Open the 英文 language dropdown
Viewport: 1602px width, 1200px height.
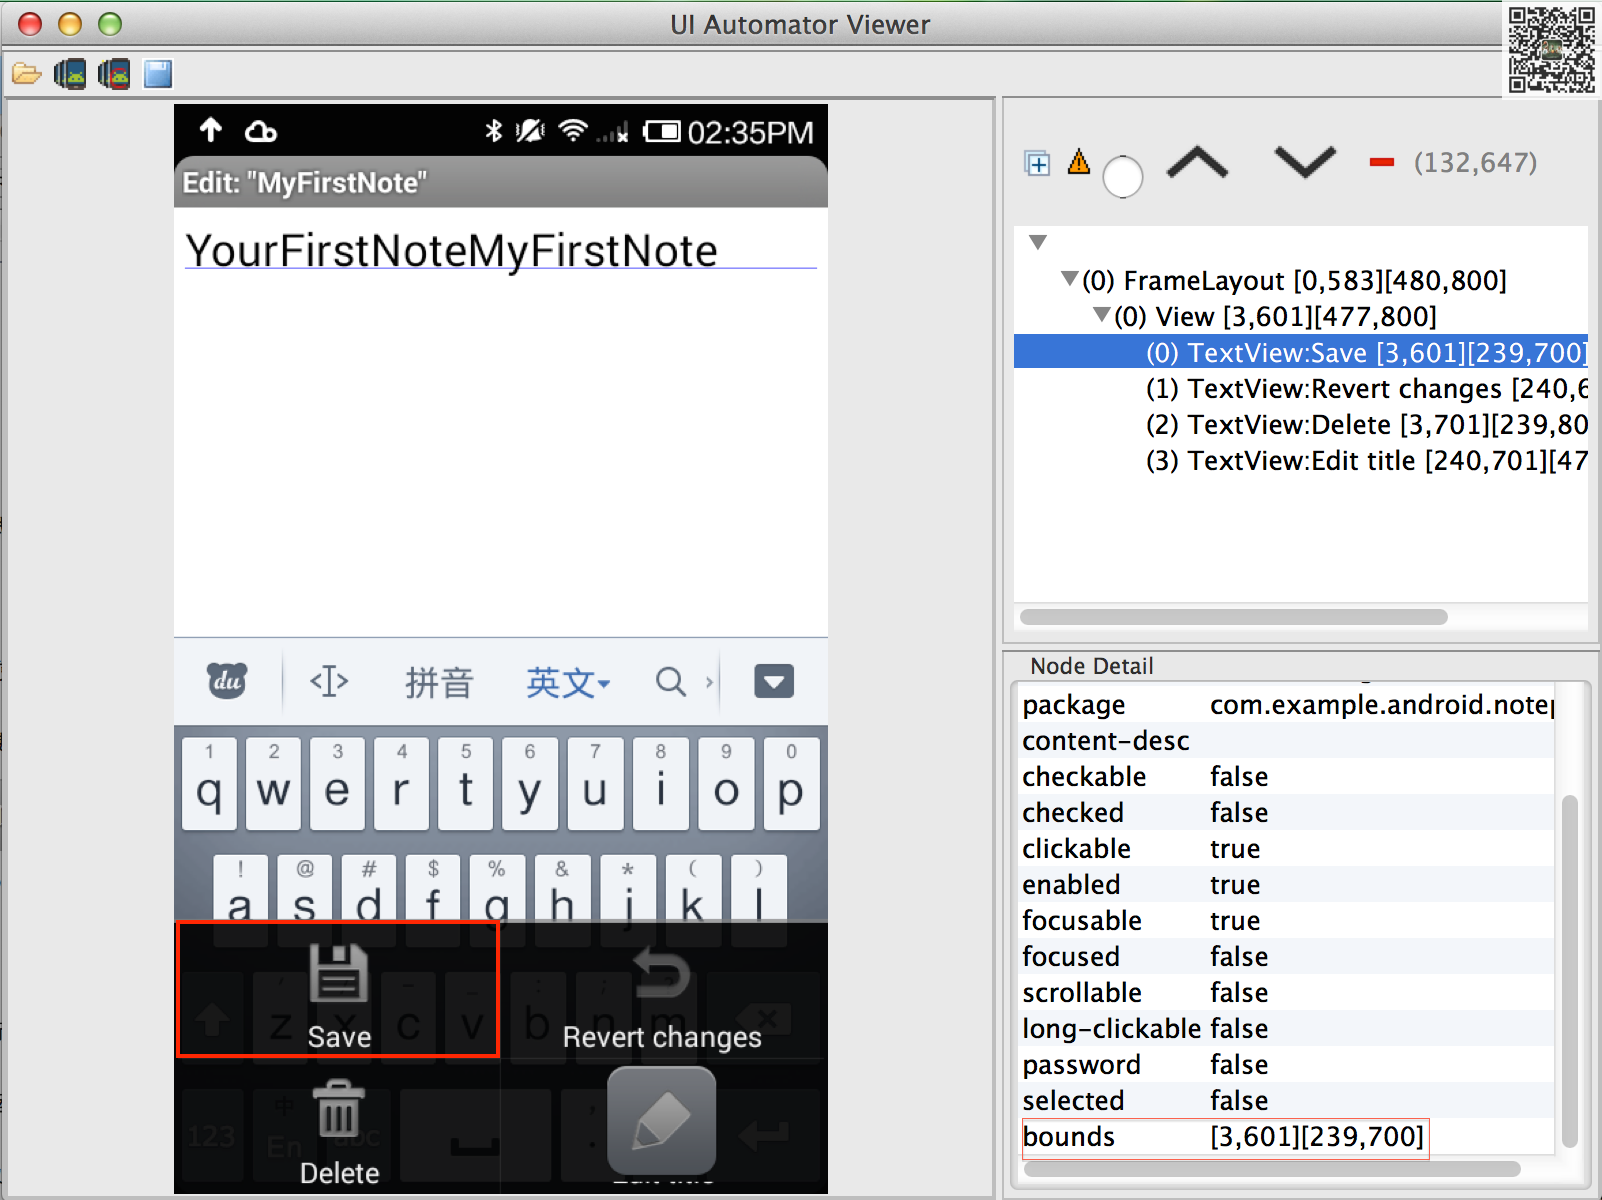[x=567, y=683]
